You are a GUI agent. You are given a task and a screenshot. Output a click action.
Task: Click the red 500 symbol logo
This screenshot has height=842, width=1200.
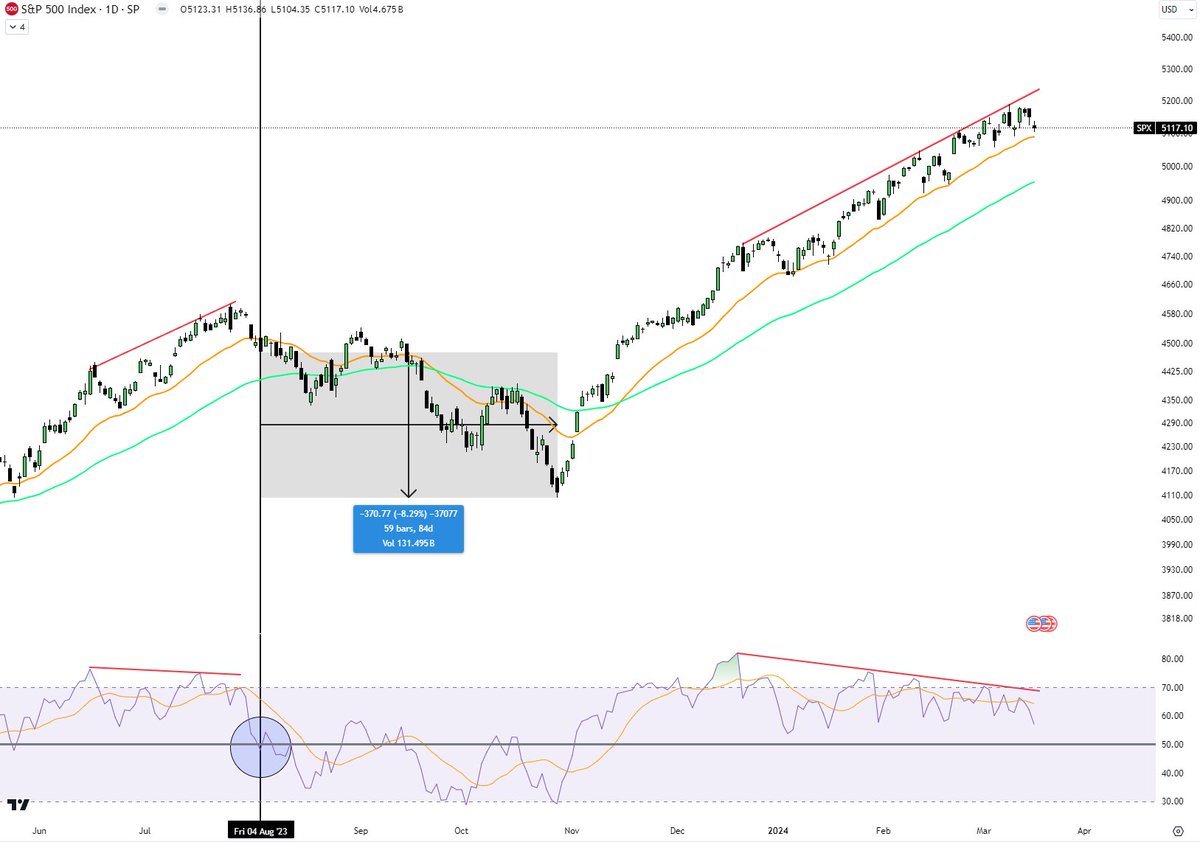pyautogui.click(x=11, y=8)
